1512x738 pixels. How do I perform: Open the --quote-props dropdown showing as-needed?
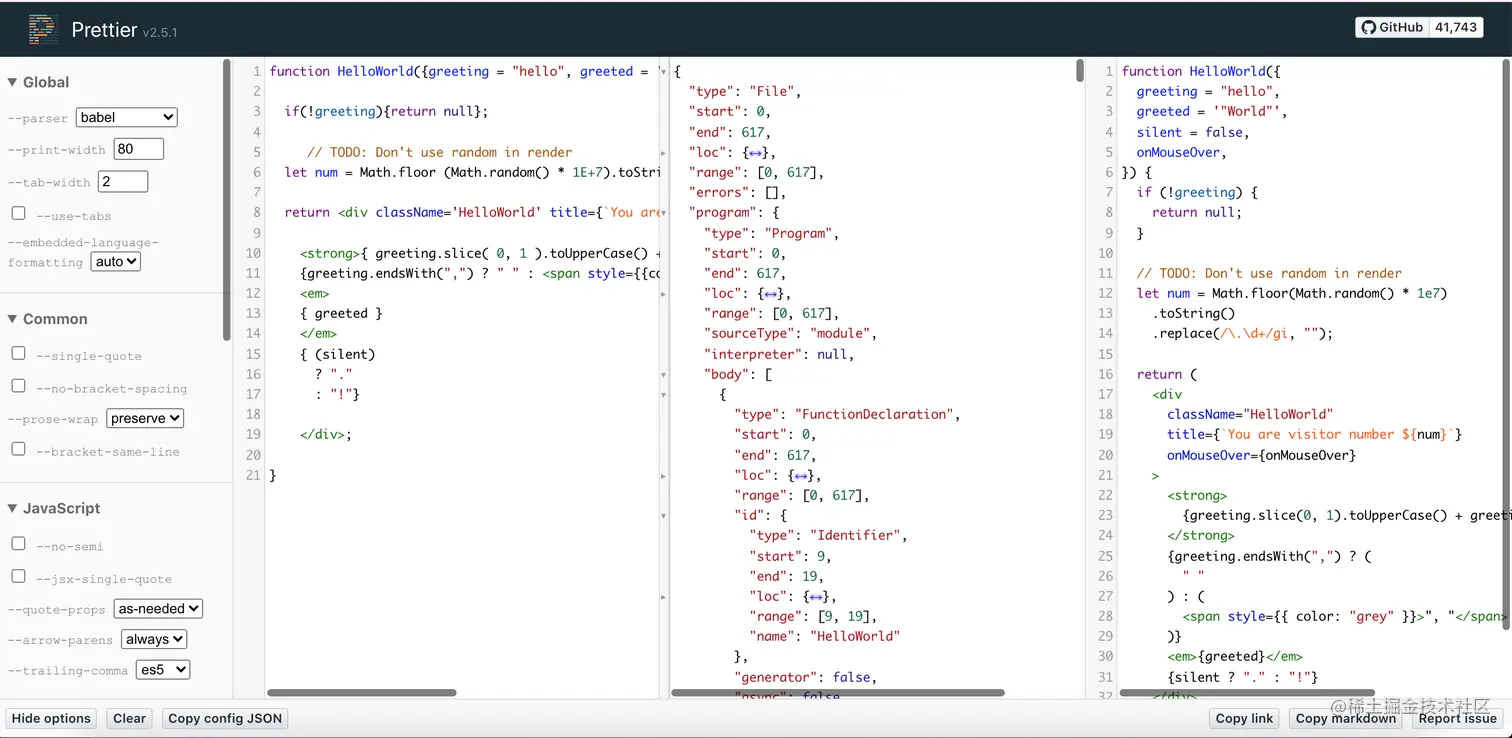tap(158, 609)
